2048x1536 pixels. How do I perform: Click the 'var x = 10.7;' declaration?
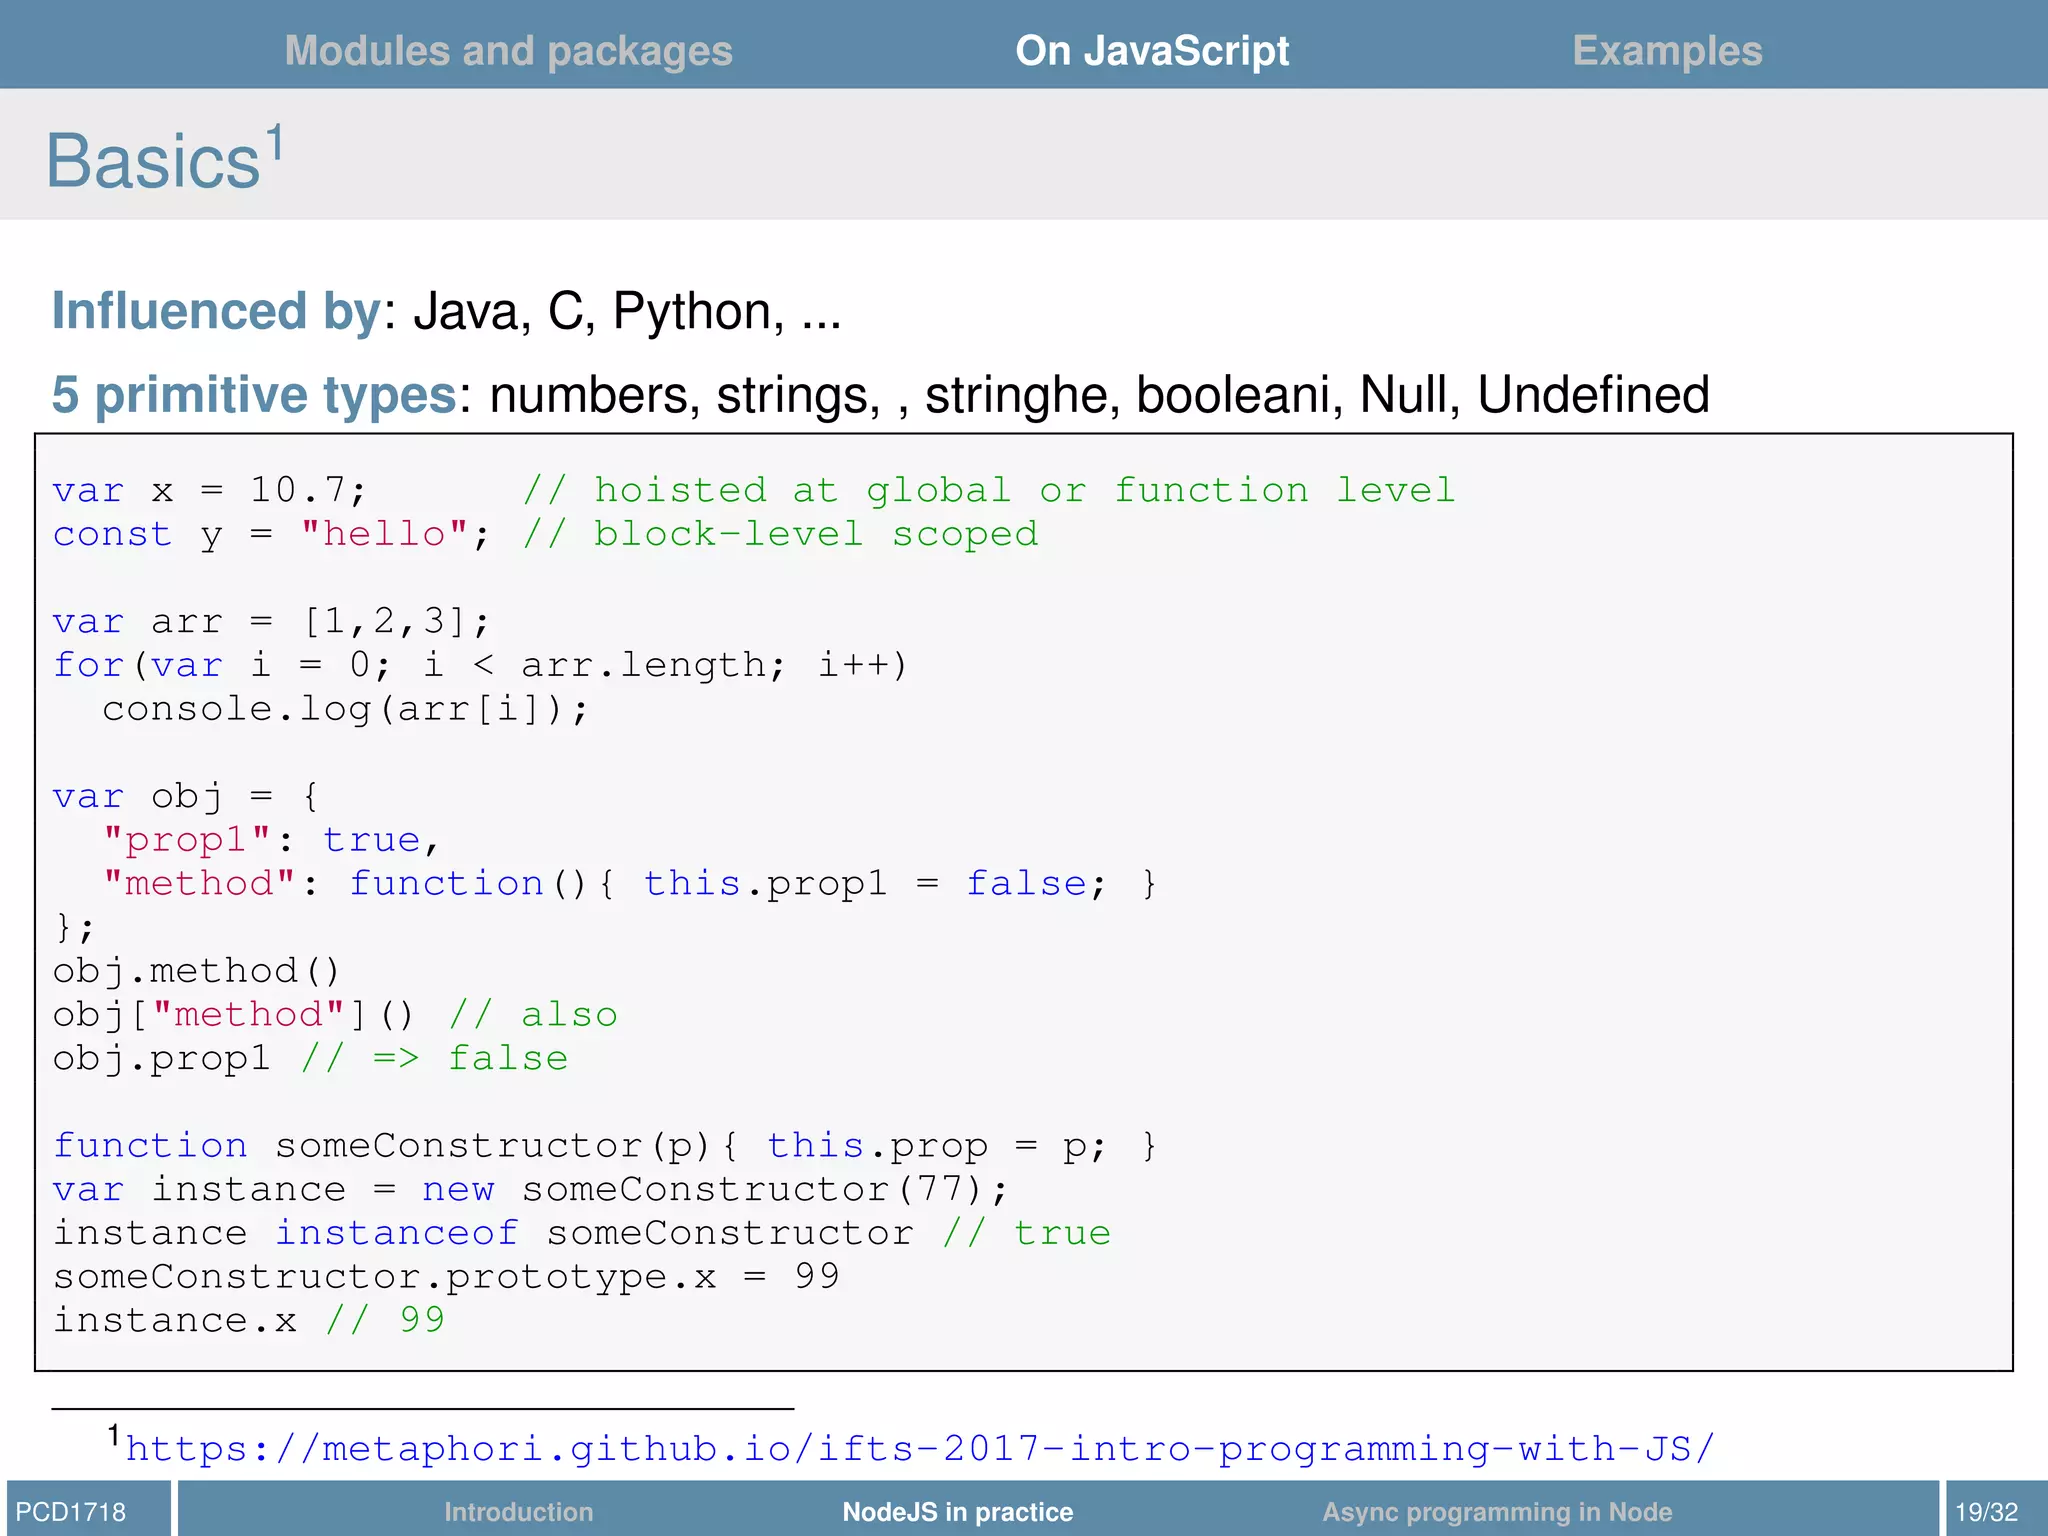point(210,490)
